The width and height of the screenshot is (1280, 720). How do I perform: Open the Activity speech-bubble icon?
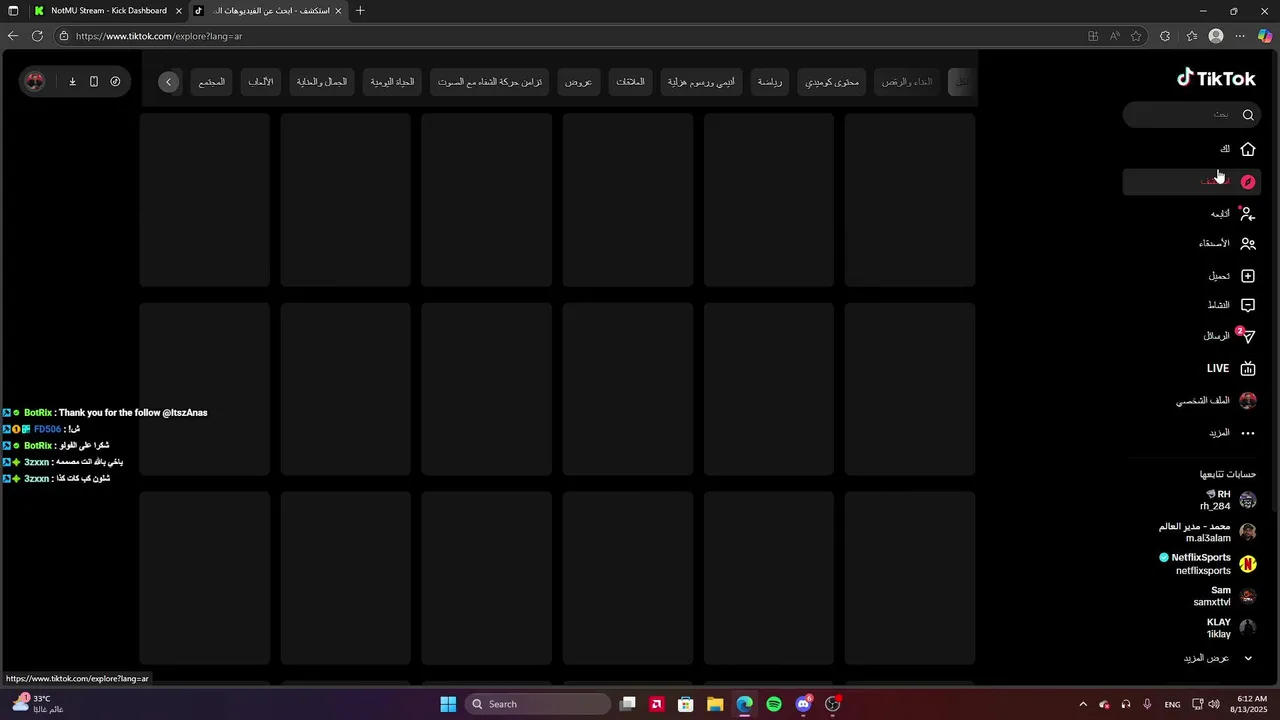pyautogui.click(x=1248, y=305)
